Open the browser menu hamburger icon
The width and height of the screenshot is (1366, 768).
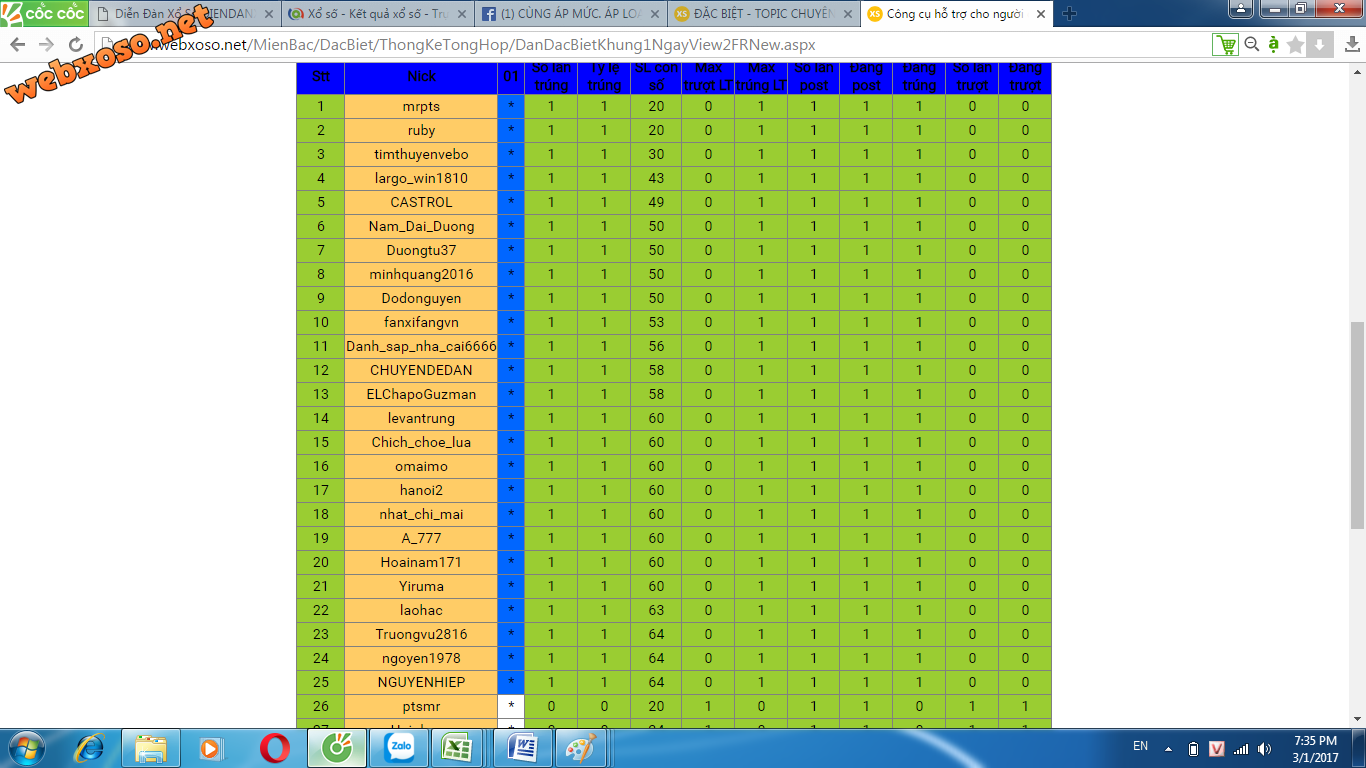(1347, 45)
